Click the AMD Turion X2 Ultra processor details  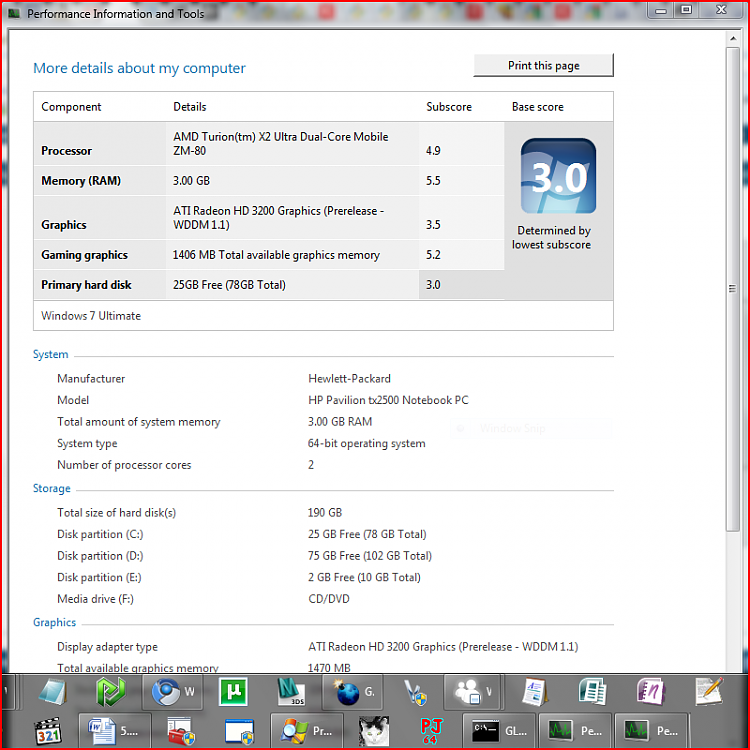tap(281, 143)
